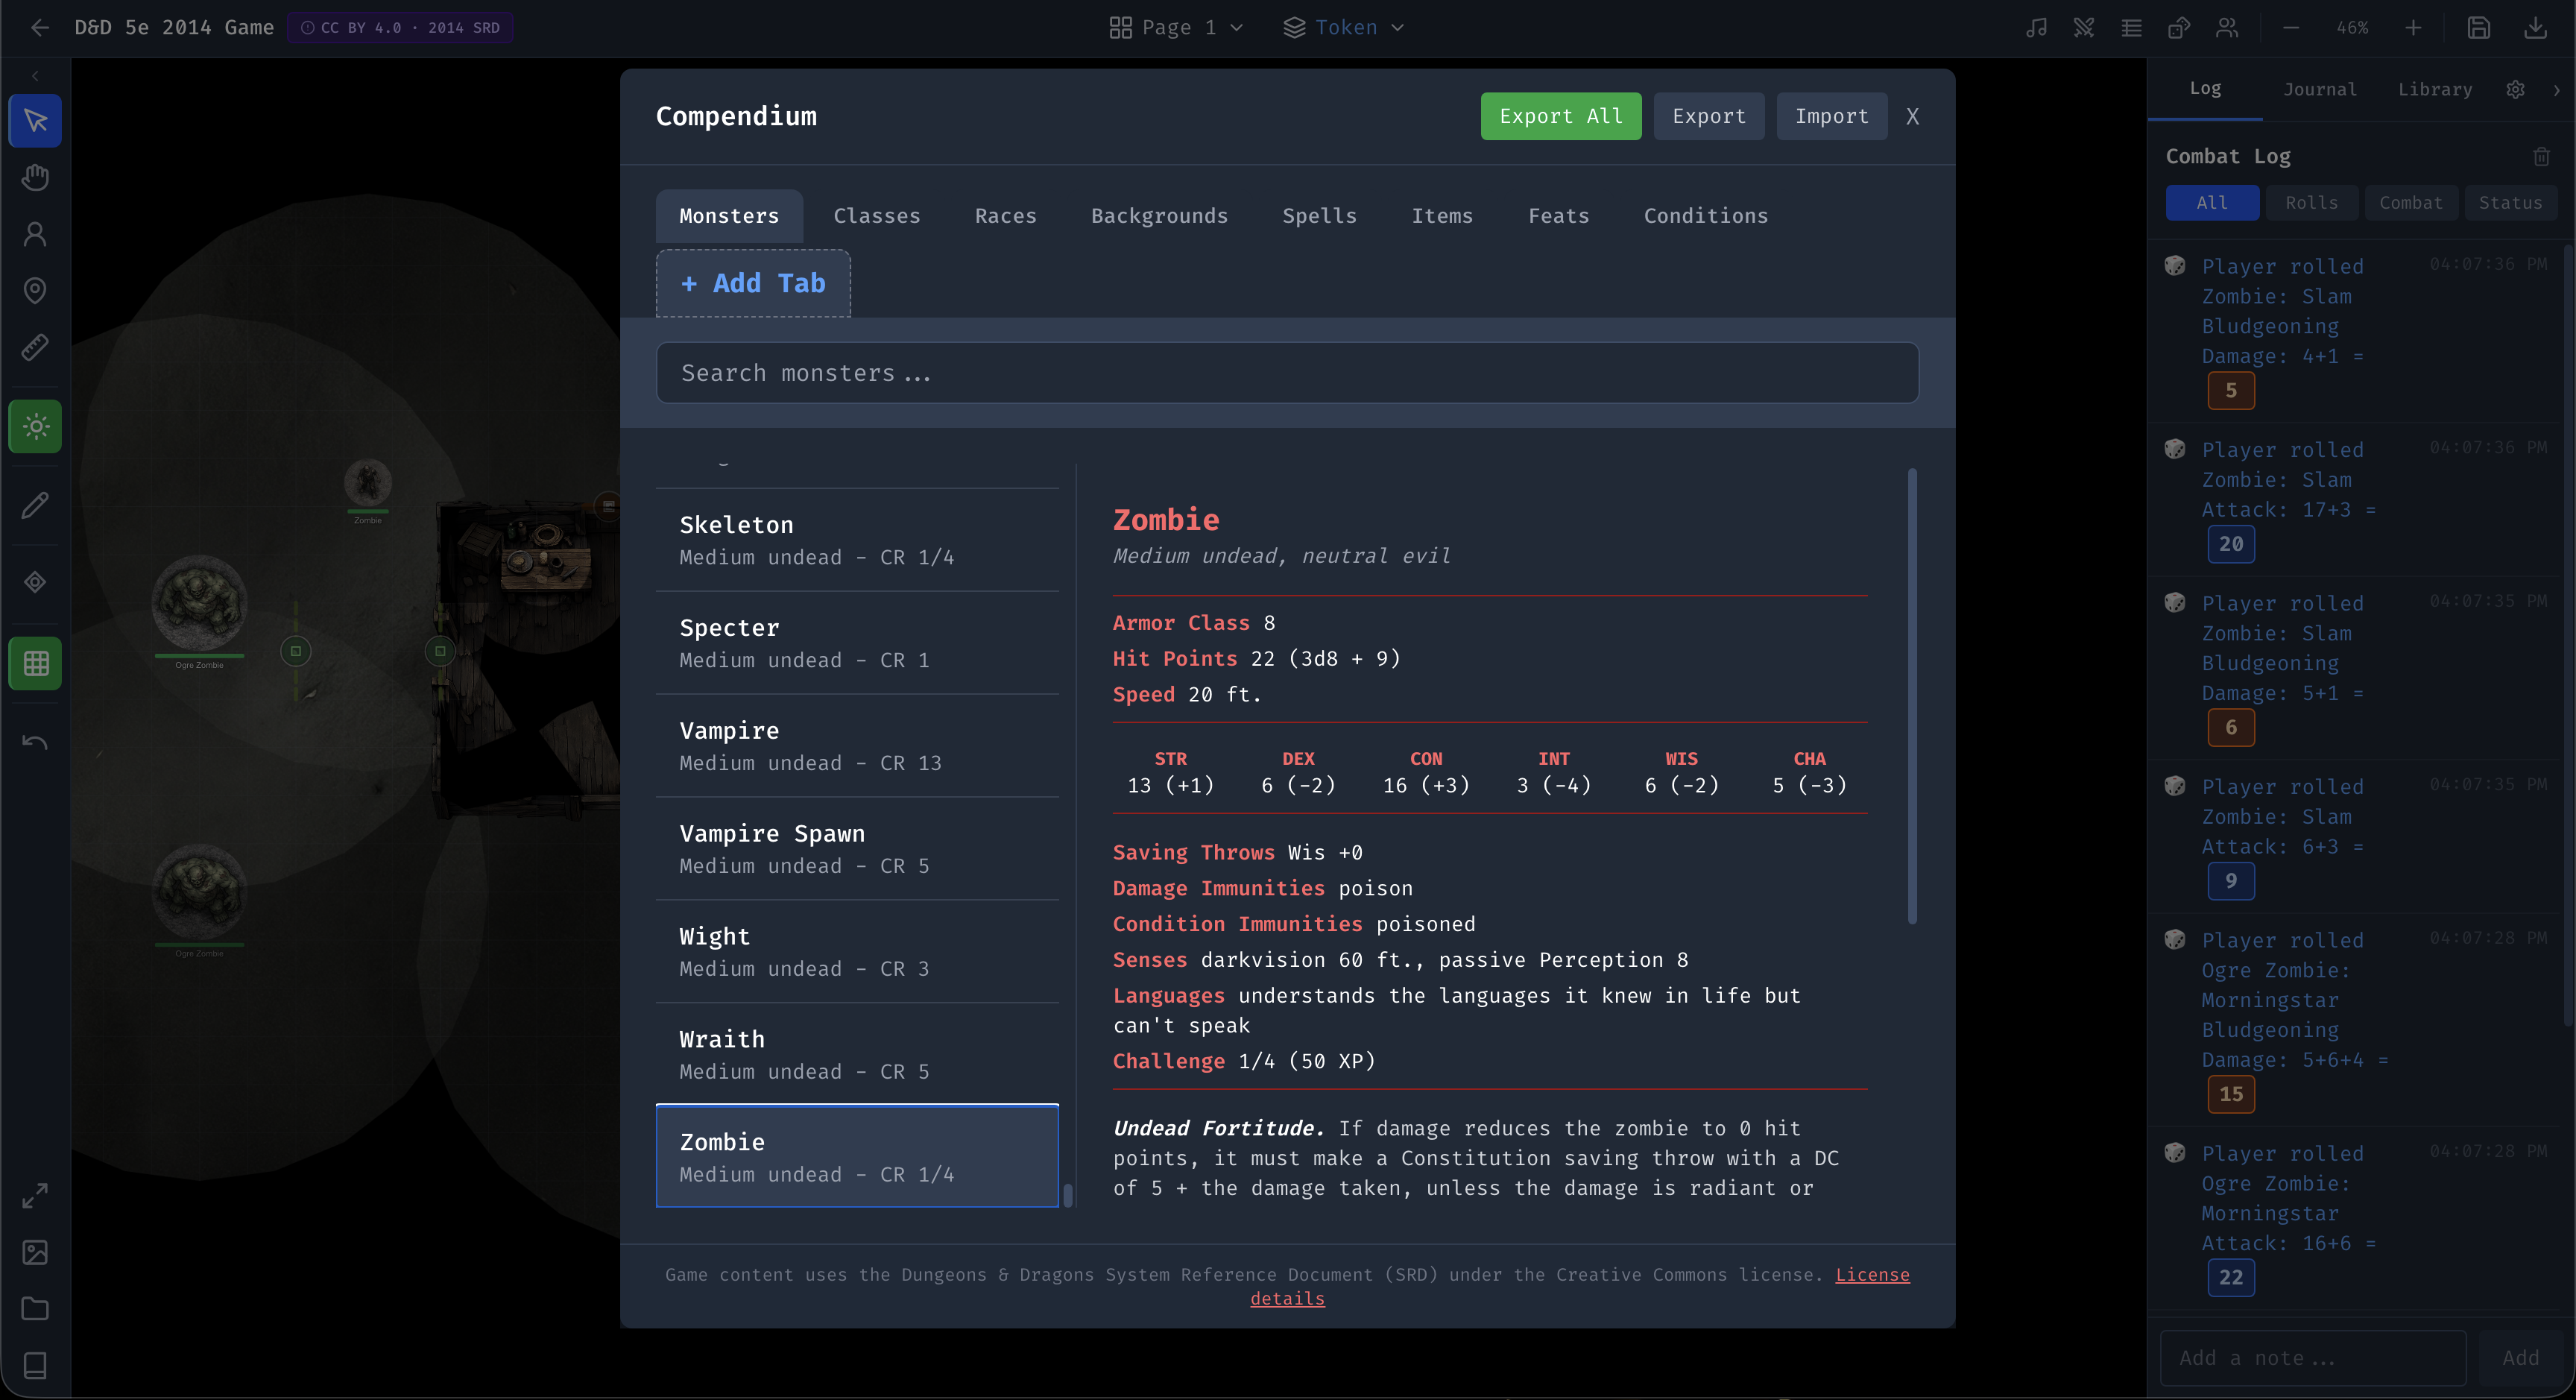Select the ruler measure tool
This screenshot has width=2576, height=1400.
coord(36,348)
